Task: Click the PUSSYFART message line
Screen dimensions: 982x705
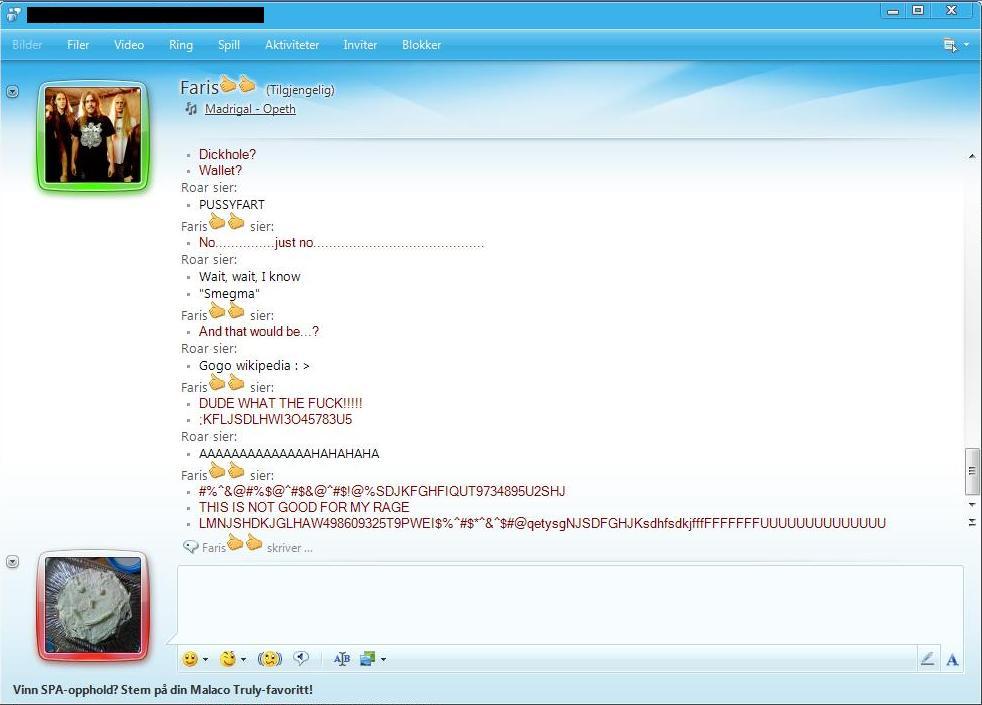Action: pyautogui.click(x=232, y=205)
